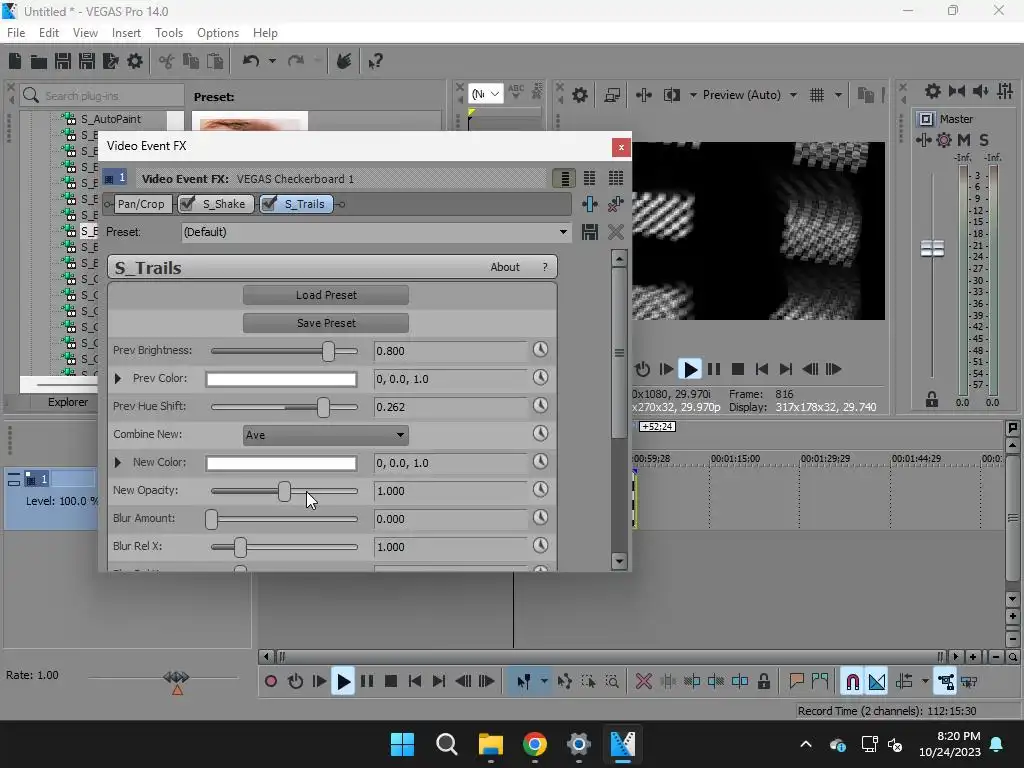
Task: Click the Load Preset button
Action: [326, 295]
